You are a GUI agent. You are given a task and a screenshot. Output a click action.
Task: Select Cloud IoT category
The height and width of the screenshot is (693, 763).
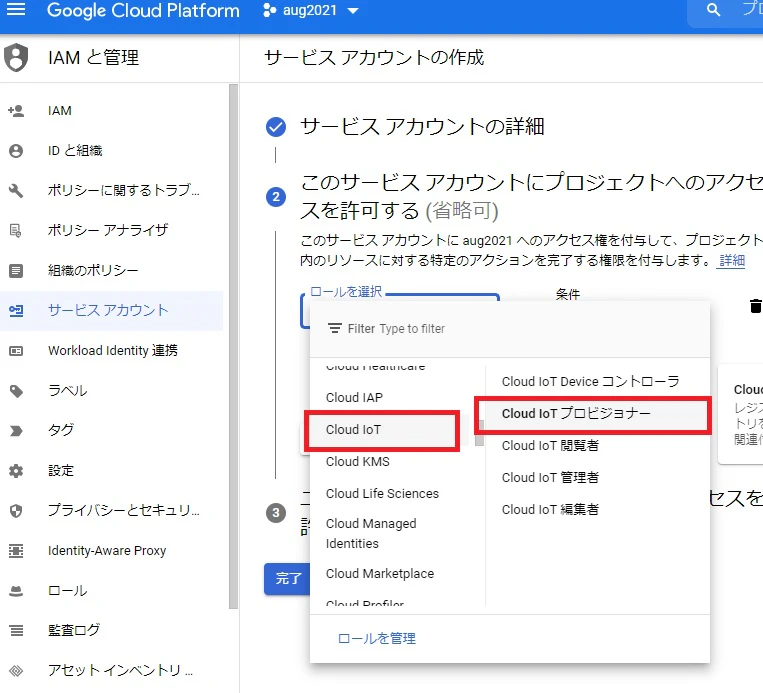[382, 430]
